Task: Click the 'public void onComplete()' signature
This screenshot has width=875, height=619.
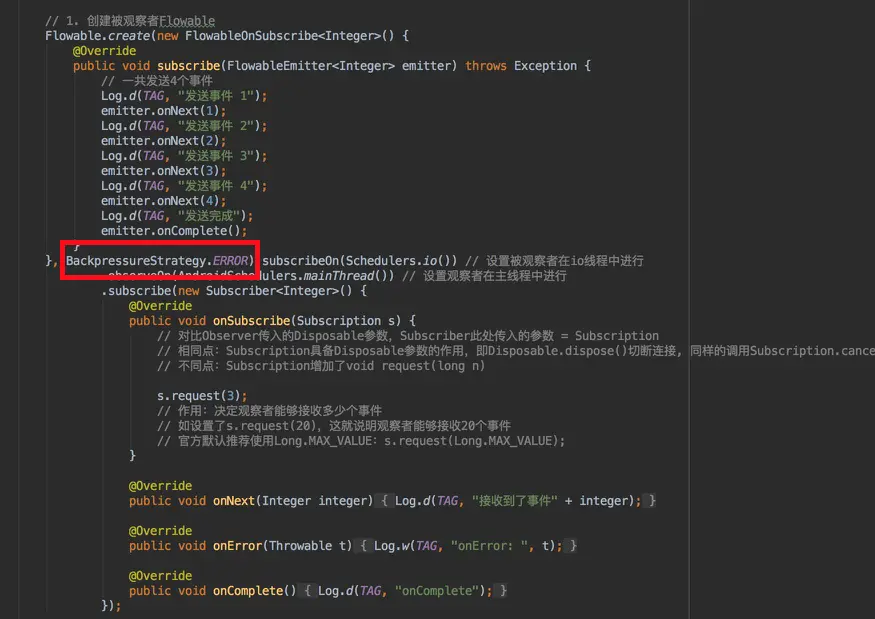Action: click(213, 591)
